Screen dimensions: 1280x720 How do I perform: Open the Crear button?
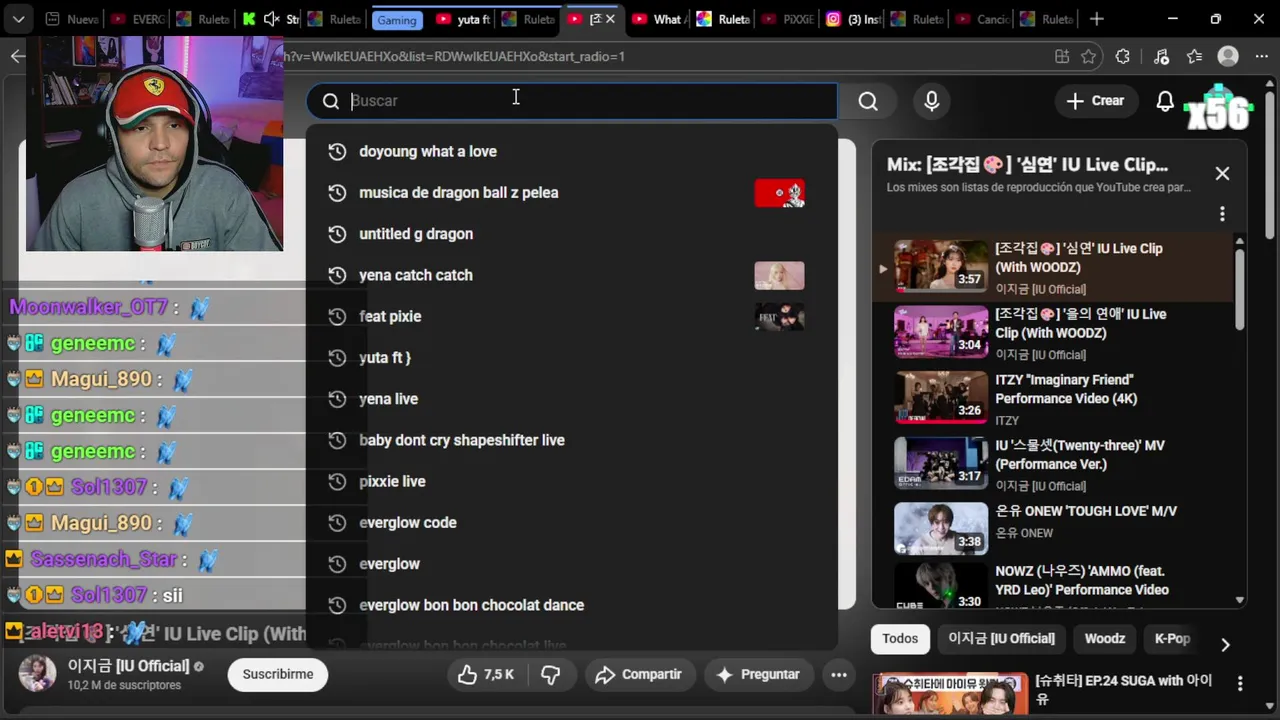point(1095,101)
